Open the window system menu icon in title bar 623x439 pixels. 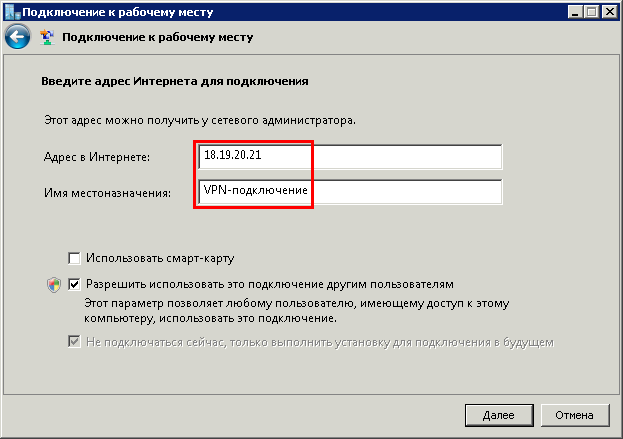pos(12,12)
